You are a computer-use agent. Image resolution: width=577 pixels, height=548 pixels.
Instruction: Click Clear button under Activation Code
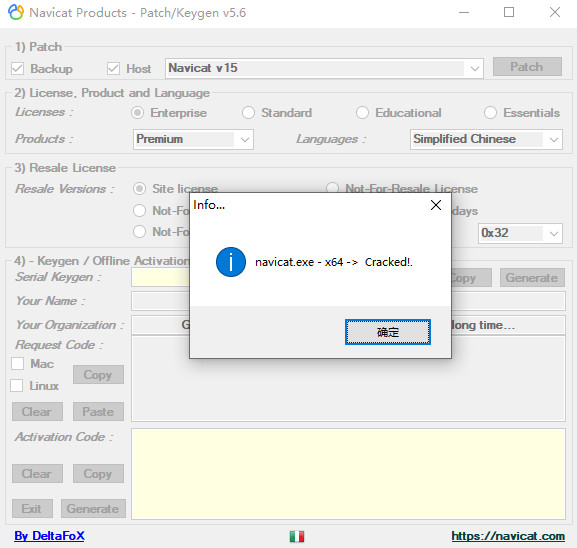click(x=37, y=473)
